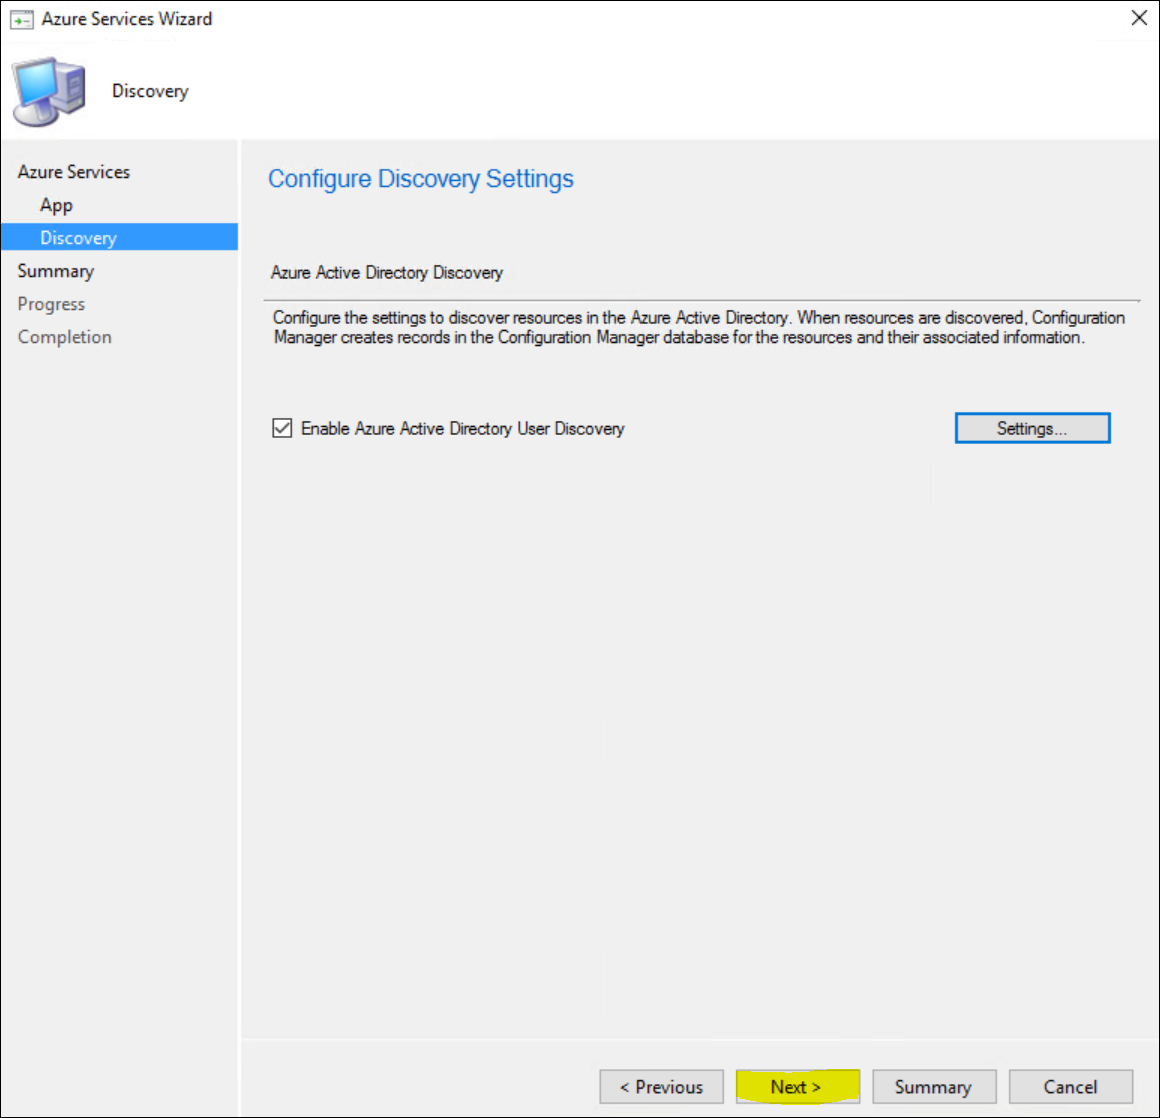
Task: Click the Discovery computer icon in the header
Action: (x=49, y=91)
